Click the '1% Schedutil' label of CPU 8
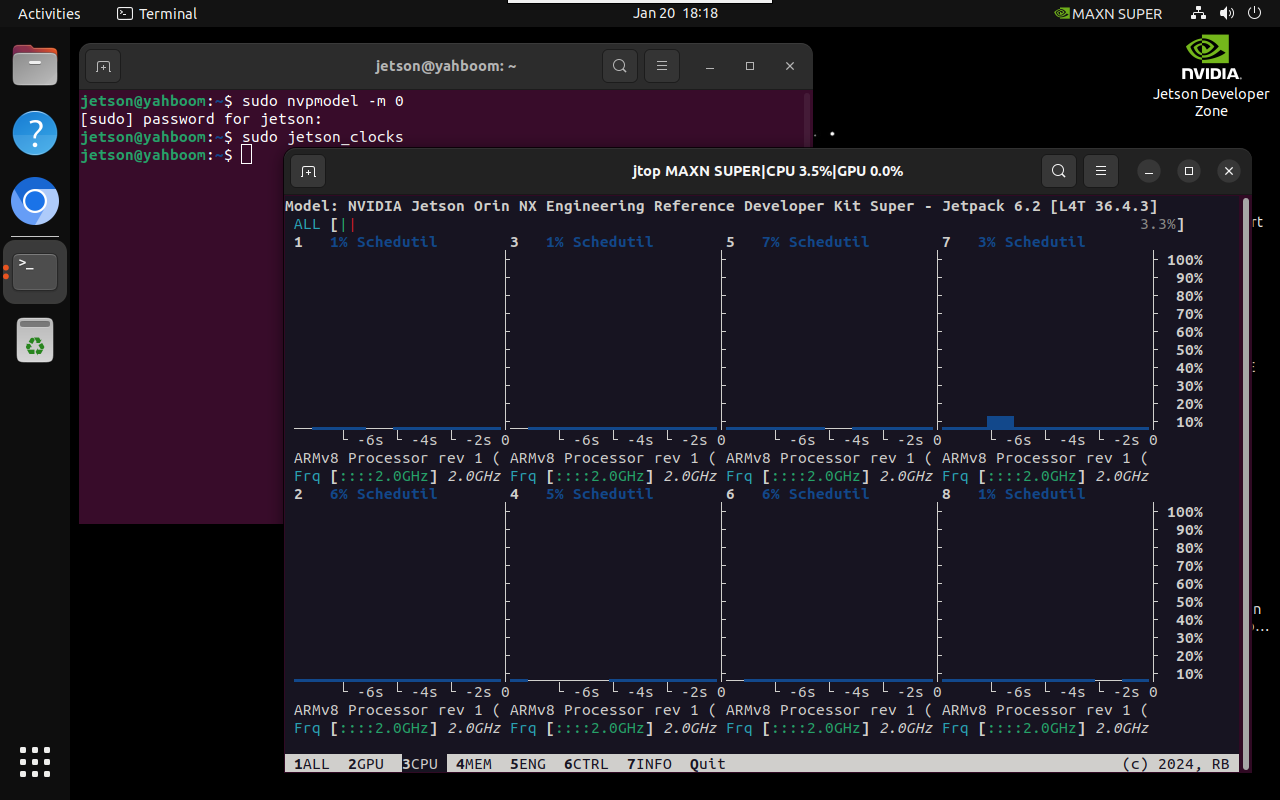Viewport: 1280px width, 800px height. pos(1031,494)
